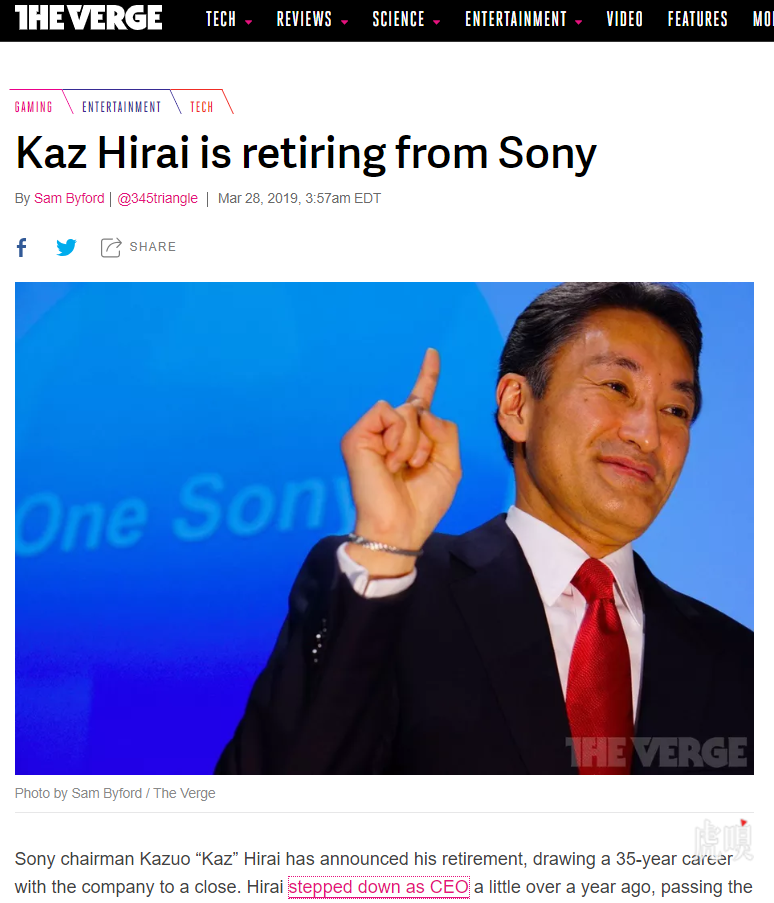Share article on Facebook icon
This screenshot has width=774, height=903.
[22, 248]
